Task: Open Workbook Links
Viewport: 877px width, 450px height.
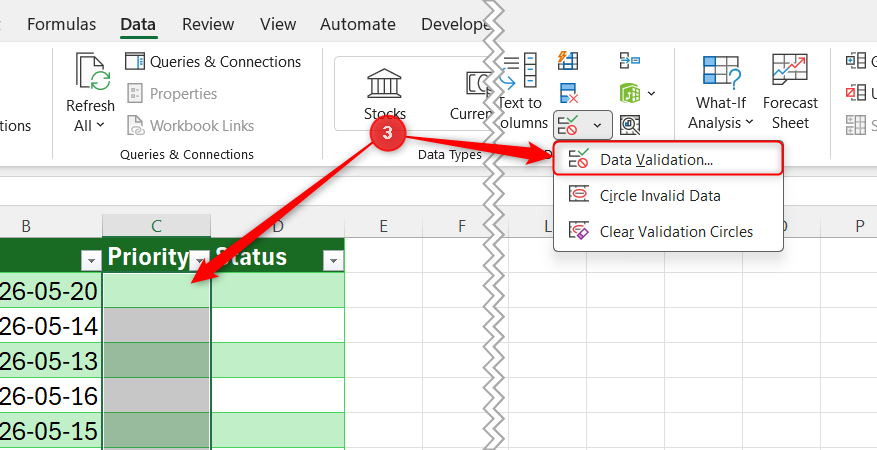Action: (190, 126)
